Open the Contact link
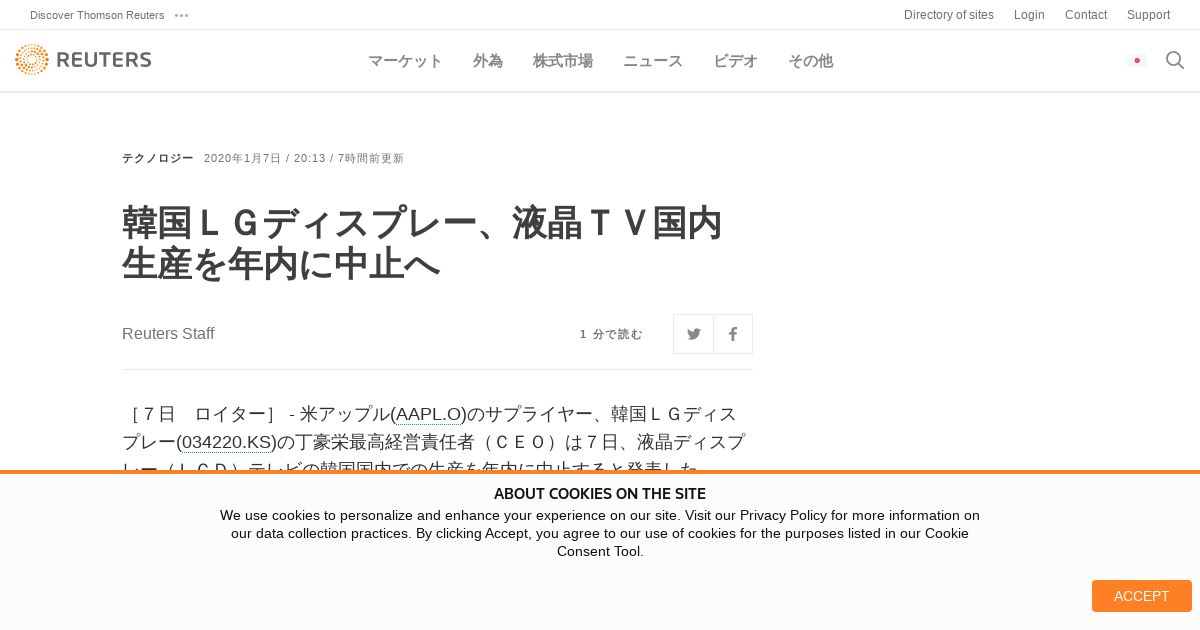This screenshot has height=630, width=1200. 1086,15
